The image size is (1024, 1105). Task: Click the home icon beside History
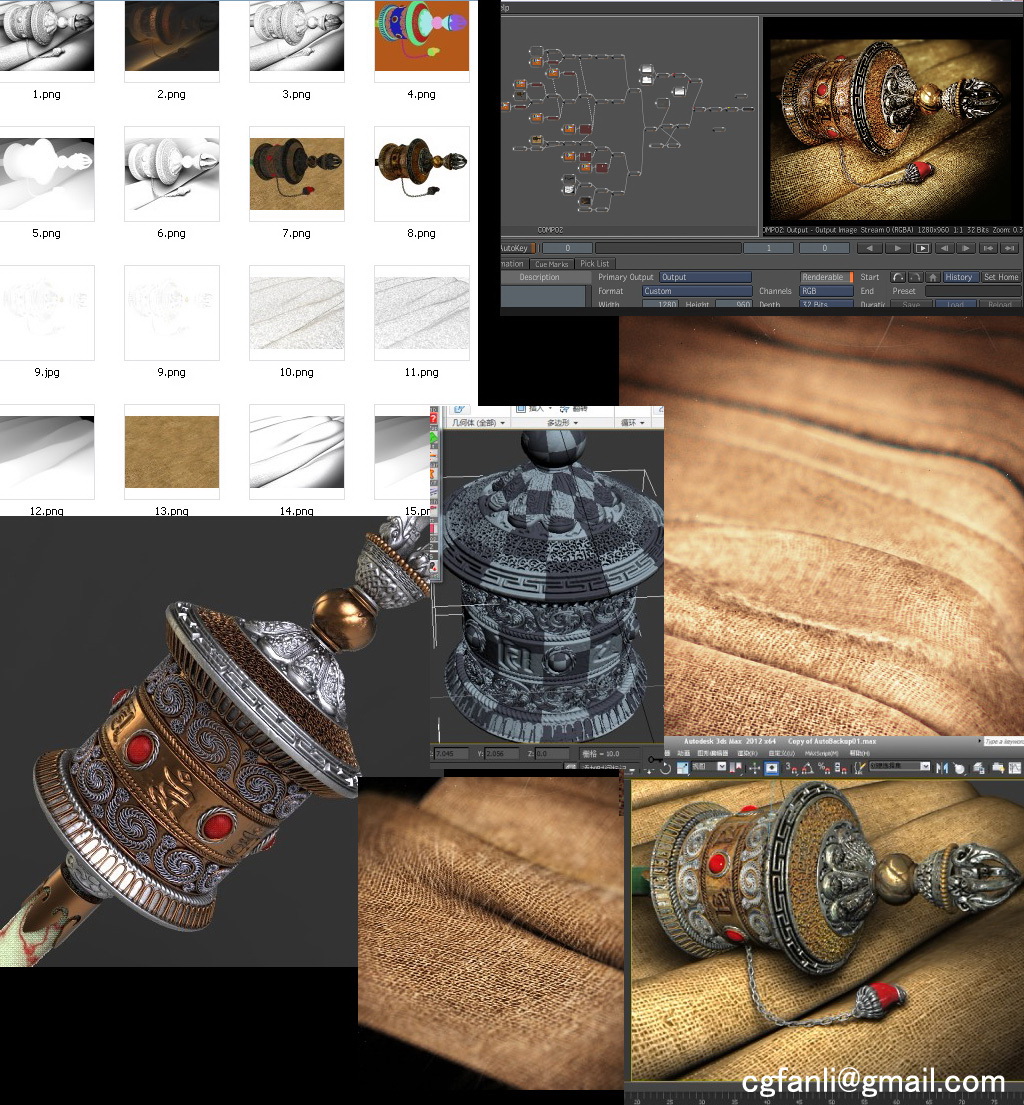pos(932,277)
